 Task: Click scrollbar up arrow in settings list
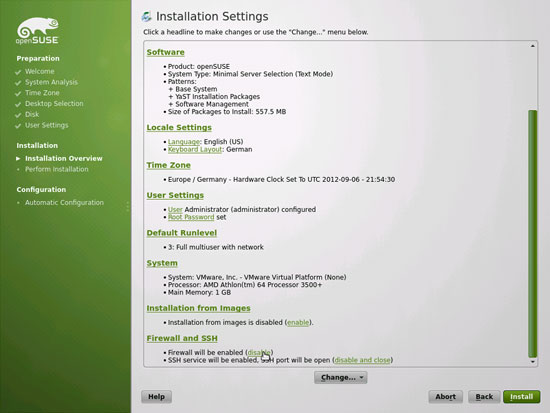coord(532,46)
